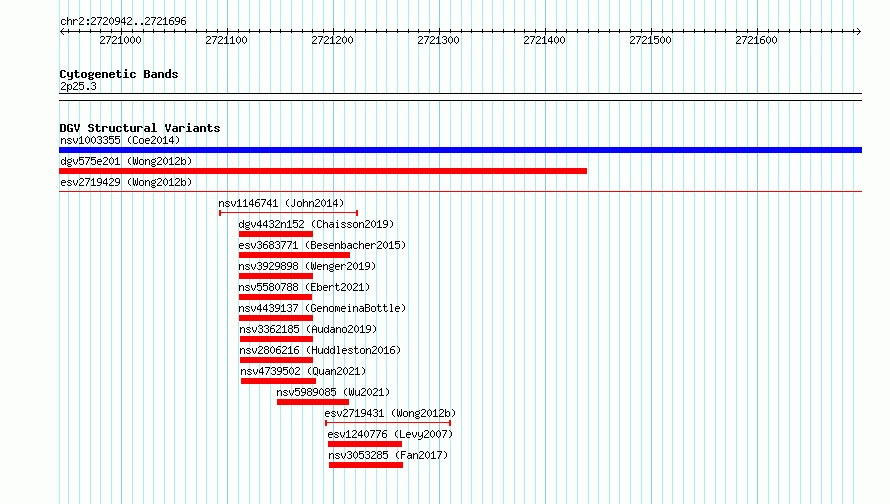
Task: Open the nsv2806216 (Huddleston2016) variant label
Action: (320, 350)
